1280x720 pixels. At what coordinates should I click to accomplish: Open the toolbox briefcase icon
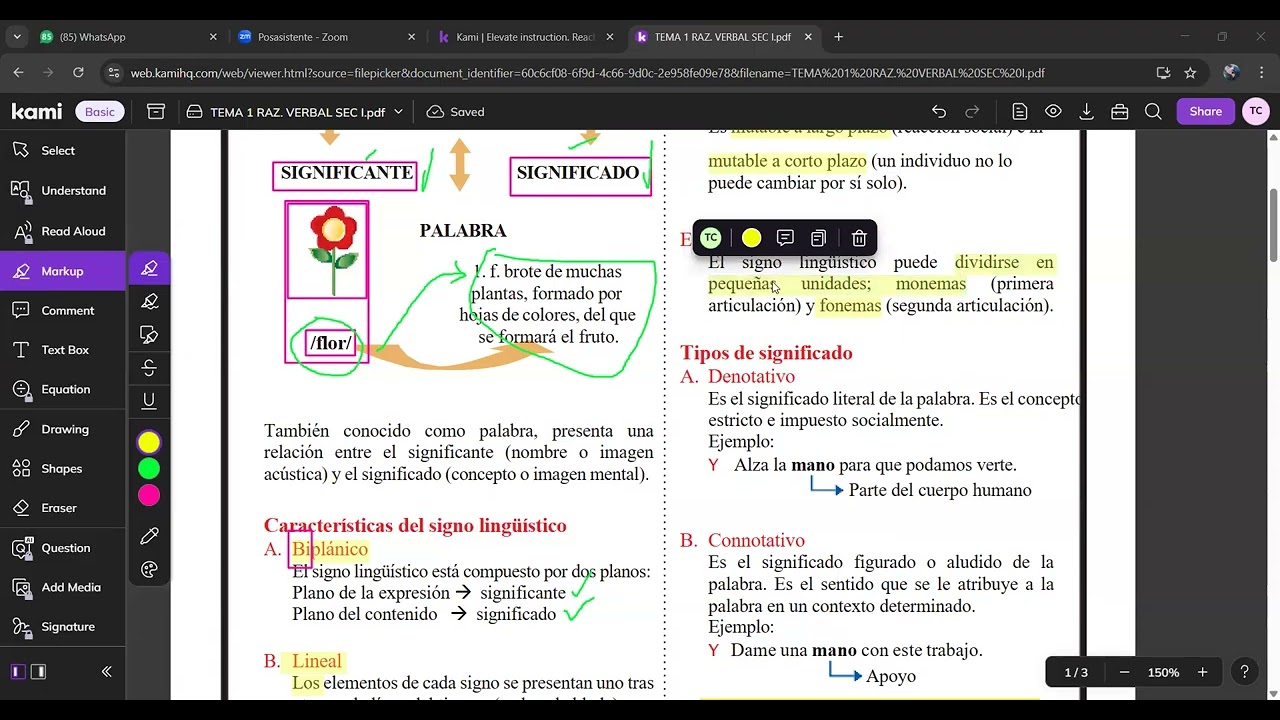(1119, 112)
